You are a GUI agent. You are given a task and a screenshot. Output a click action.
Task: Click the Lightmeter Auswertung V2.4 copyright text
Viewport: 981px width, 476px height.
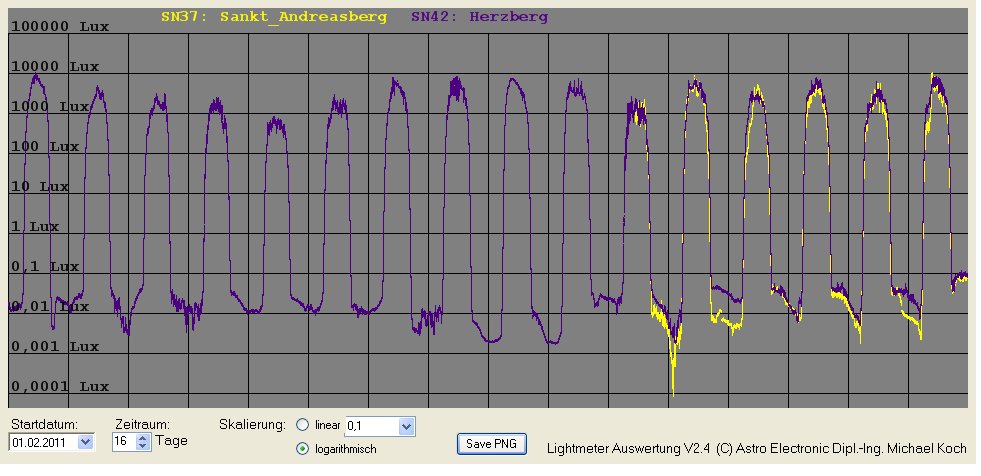tap(756, 448)
